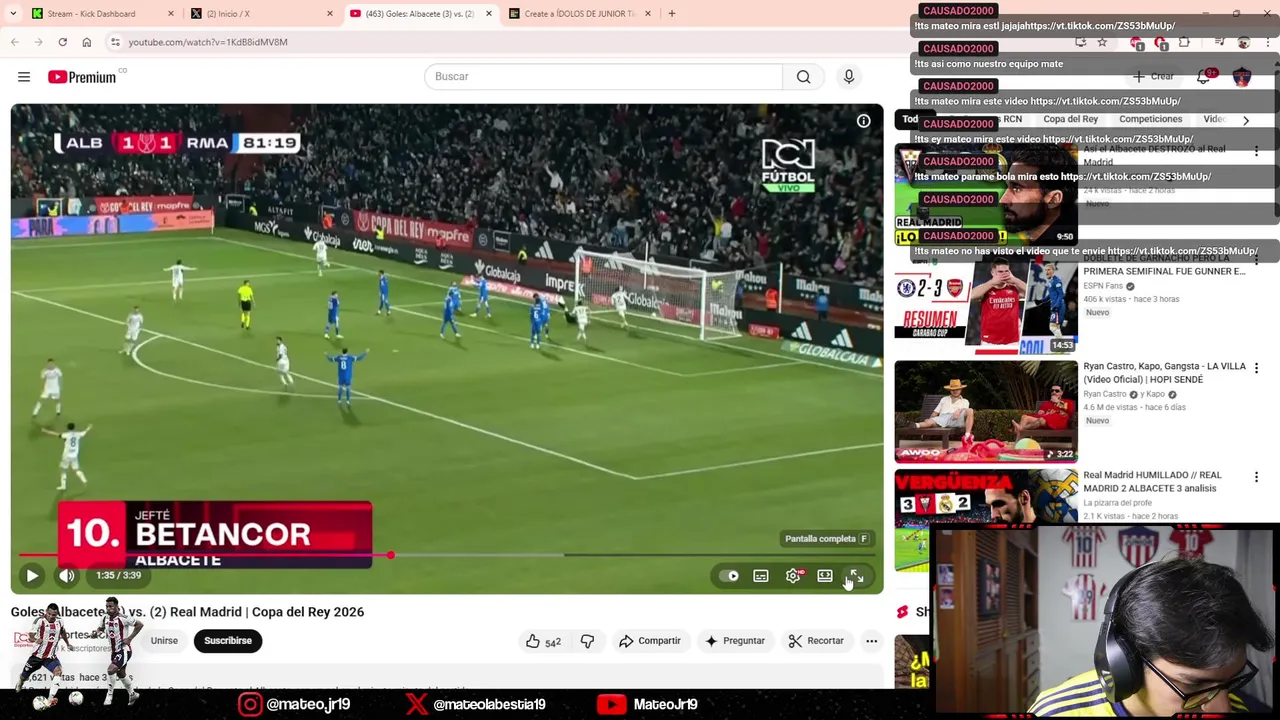The image size is (1280, 720).
Task: Play the paused video
Action: pyautogui.click(x=32, y=575)
